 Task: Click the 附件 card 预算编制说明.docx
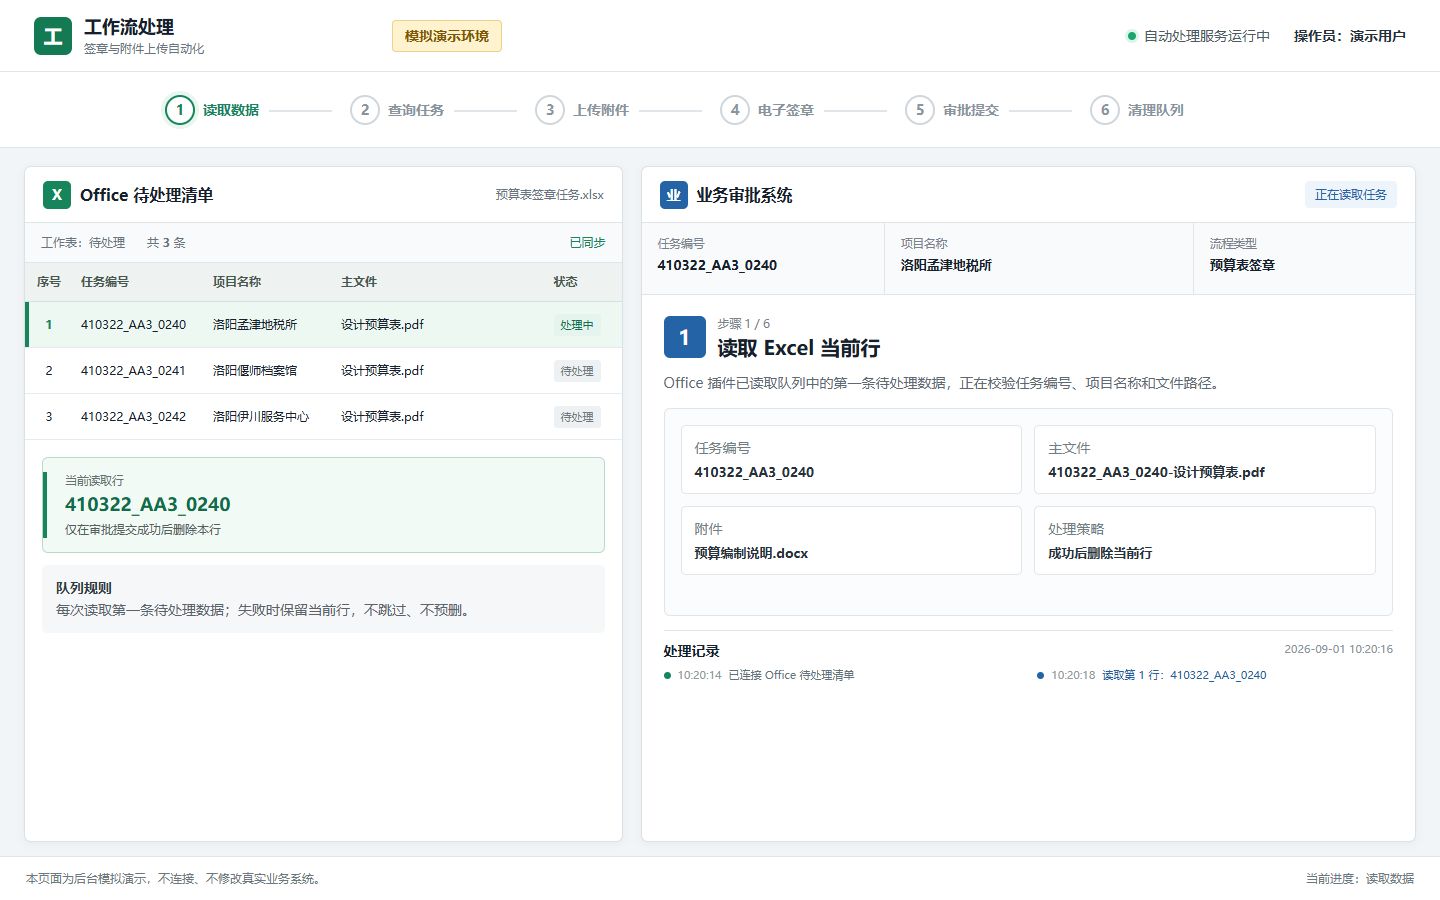851,541
